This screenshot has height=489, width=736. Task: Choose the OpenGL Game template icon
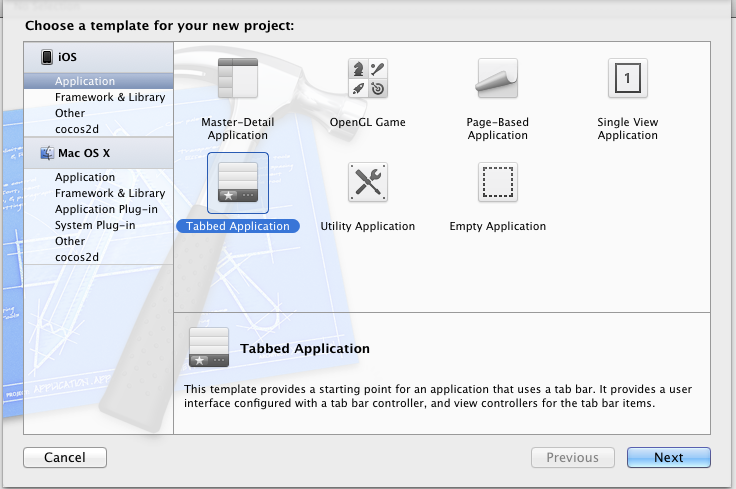tap(368, 78)
